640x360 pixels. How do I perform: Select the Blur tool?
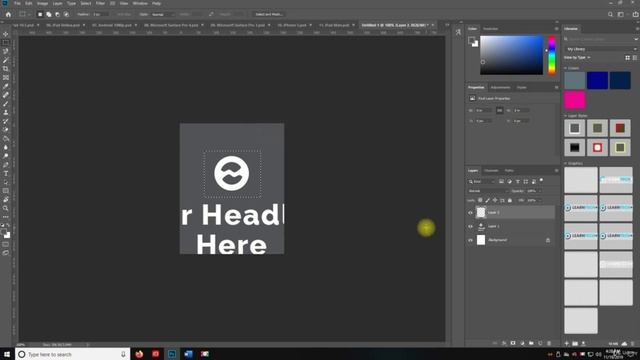coord(6,147)
